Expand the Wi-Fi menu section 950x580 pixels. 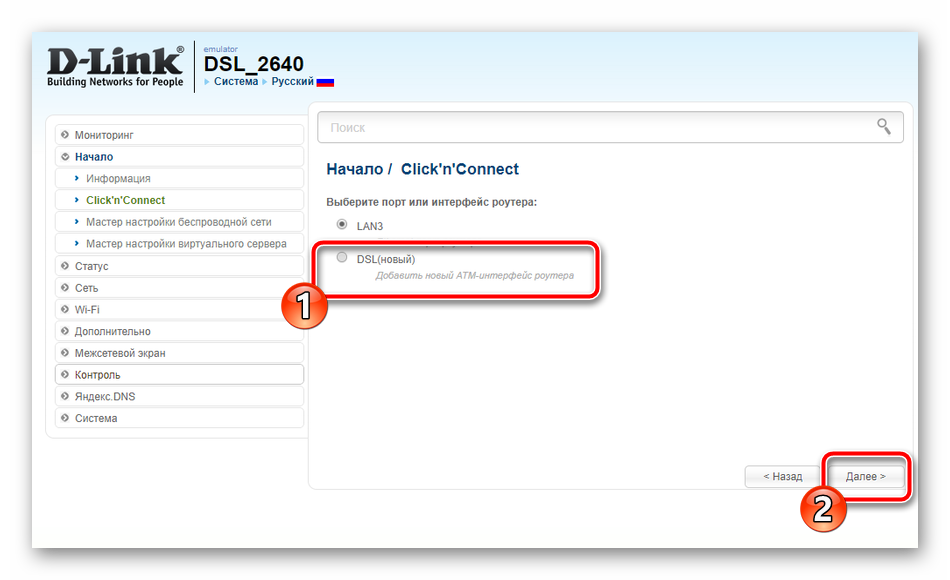[179, 310]
